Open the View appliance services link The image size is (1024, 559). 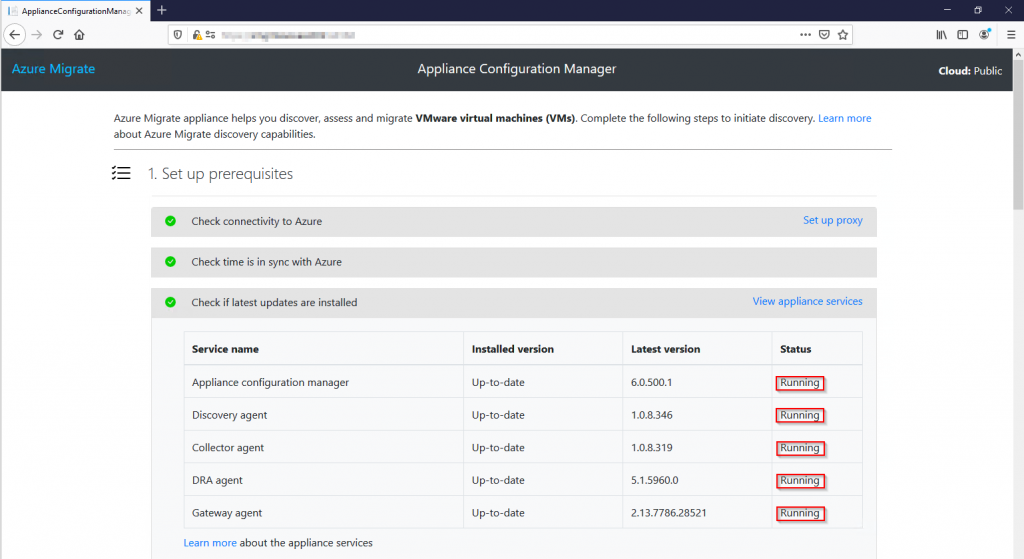[807, 301]
